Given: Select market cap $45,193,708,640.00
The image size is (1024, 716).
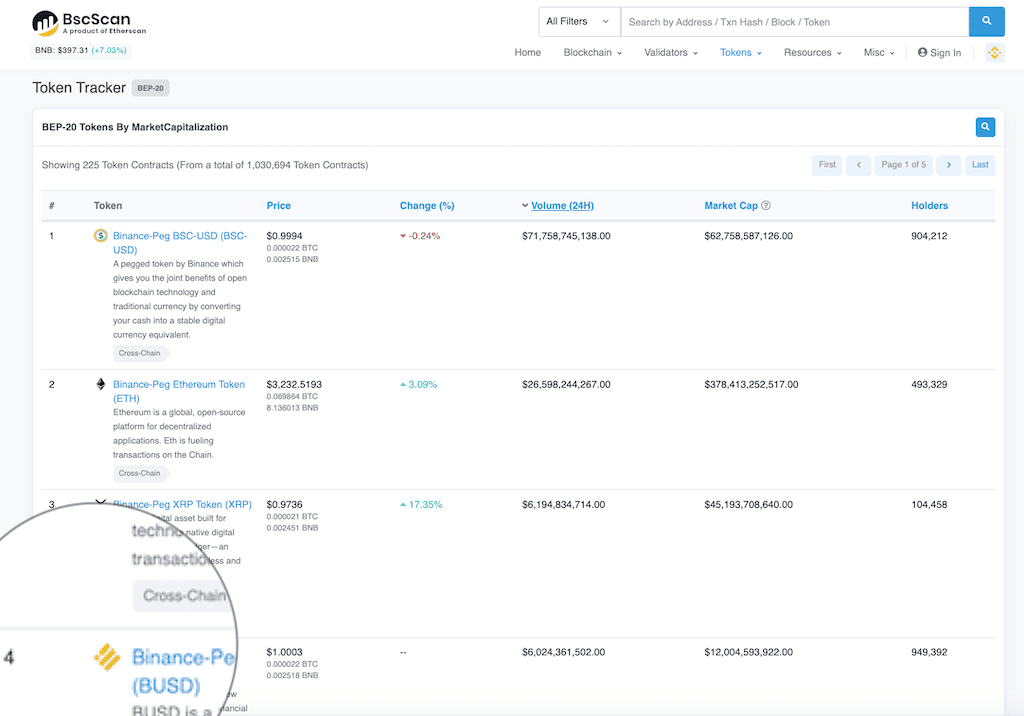Looking at the screenshot, I should (x=748, y=504).
